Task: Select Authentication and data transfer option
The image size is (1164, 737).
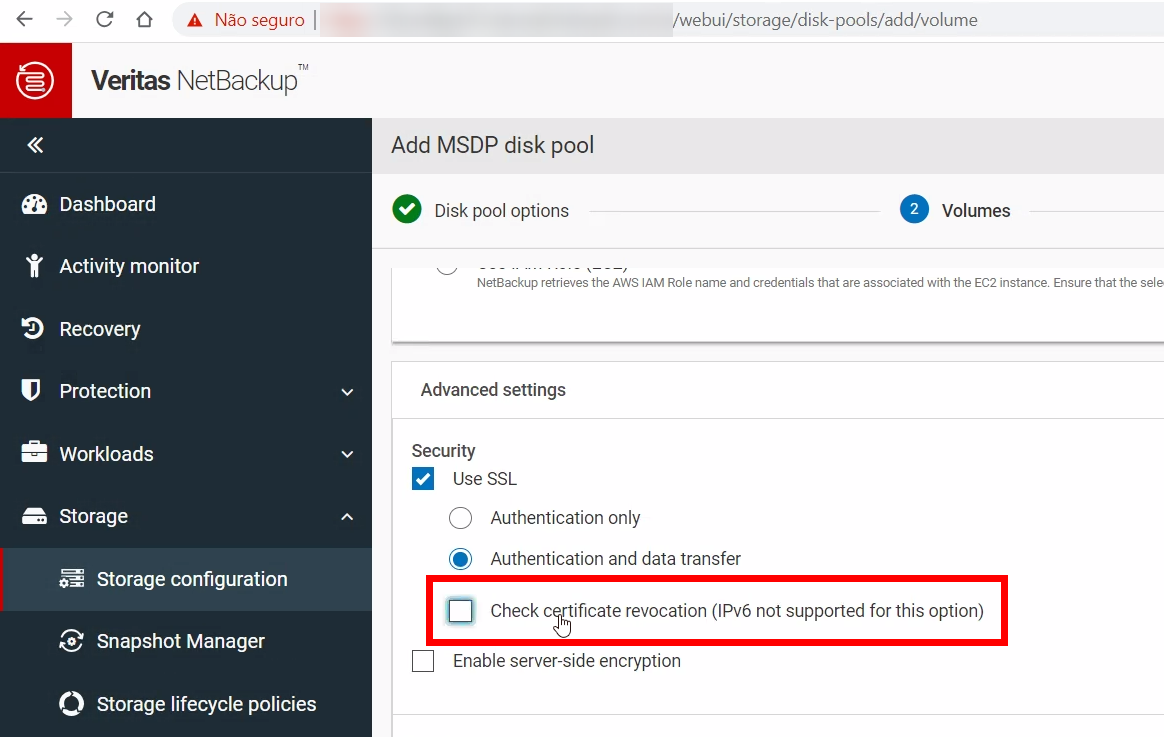Action: (460, 559)
